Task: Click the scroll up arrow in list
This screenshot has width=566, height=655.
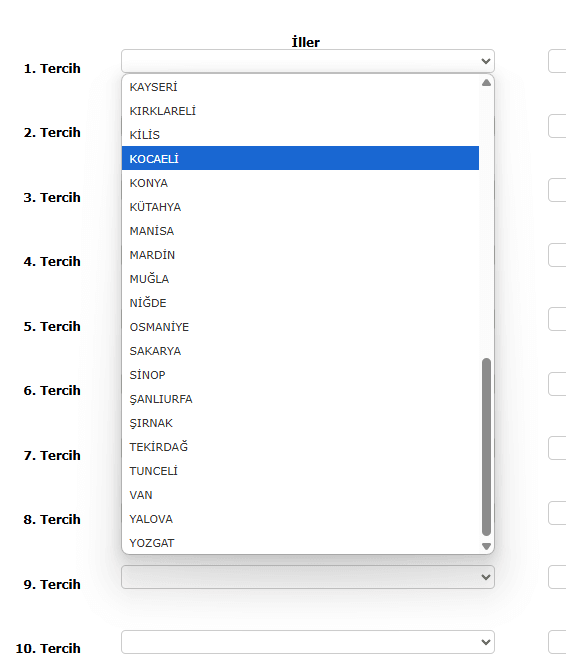Action: [x=486, y=83]
